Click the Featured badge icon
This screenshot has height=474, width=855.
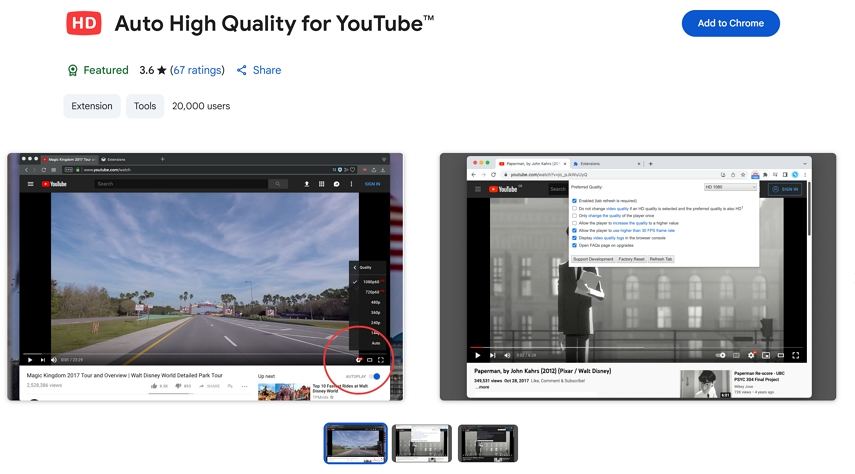73,70
